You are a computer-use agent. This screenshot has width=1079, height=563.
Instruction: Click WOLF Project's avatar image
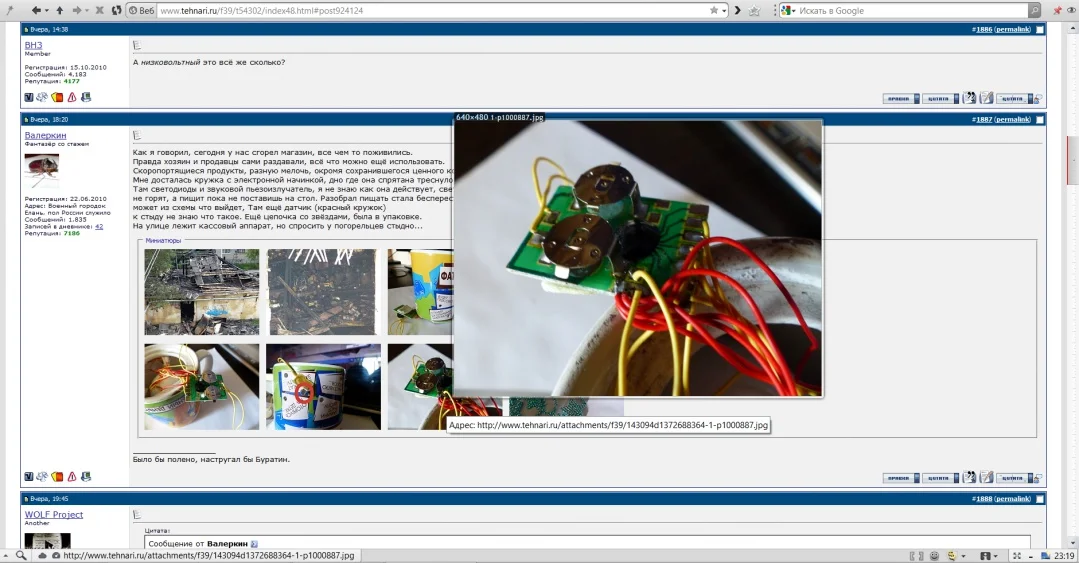pos(47,540)
